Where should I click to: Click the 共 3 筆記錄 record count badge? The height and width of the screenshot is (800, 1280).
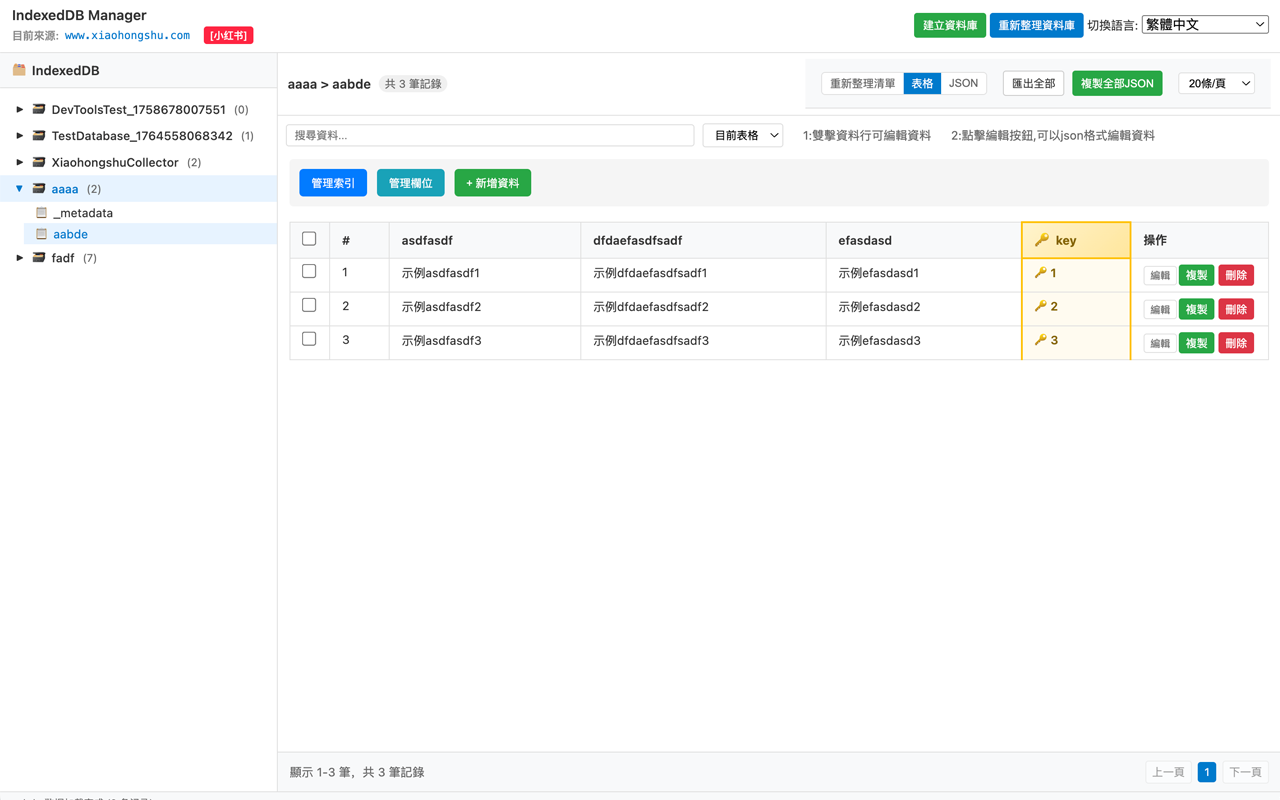[x=413, y=84]
